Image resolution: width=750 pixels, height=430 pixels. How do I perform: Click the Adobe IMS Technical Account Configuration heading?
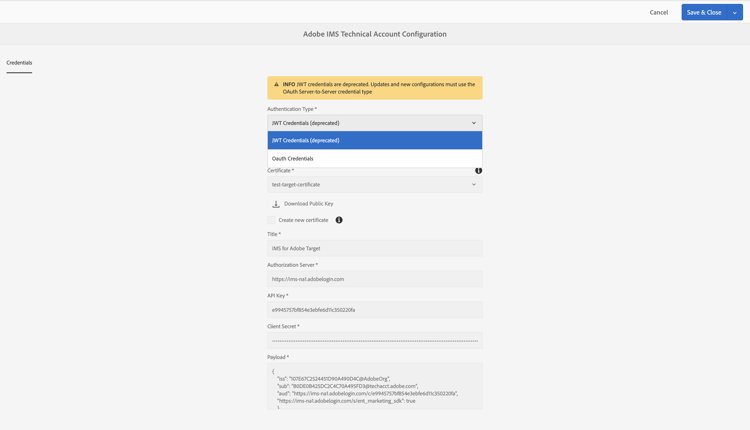coord(375,34)
